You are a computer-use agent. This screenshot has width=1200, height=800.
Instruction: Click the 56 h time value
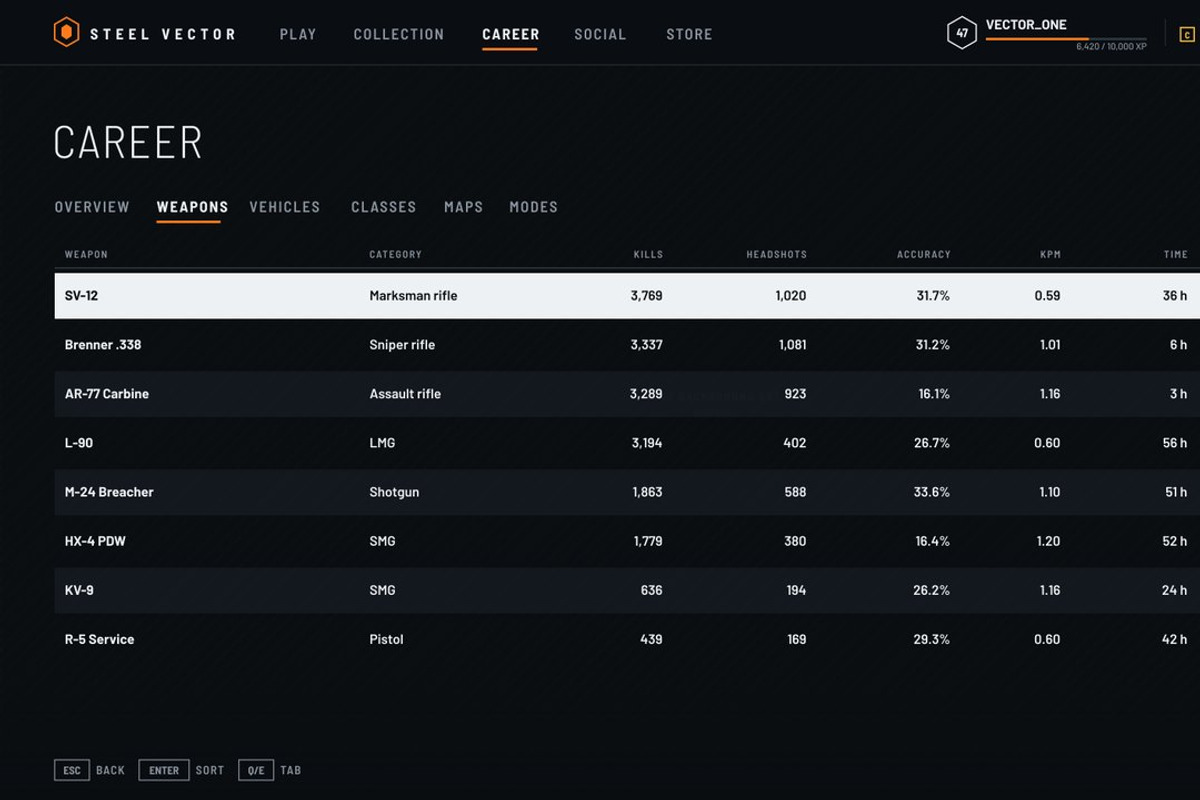pyautogui.click(x=1175, y=443)
